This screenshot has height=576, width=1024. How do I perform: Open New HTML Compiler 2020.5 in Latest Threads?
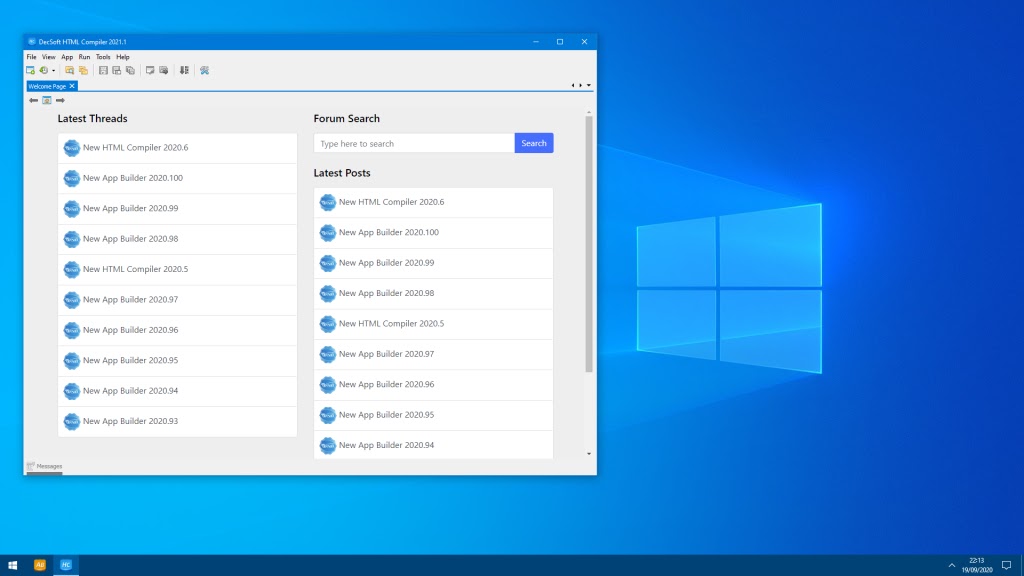click(x=177, y=269)
